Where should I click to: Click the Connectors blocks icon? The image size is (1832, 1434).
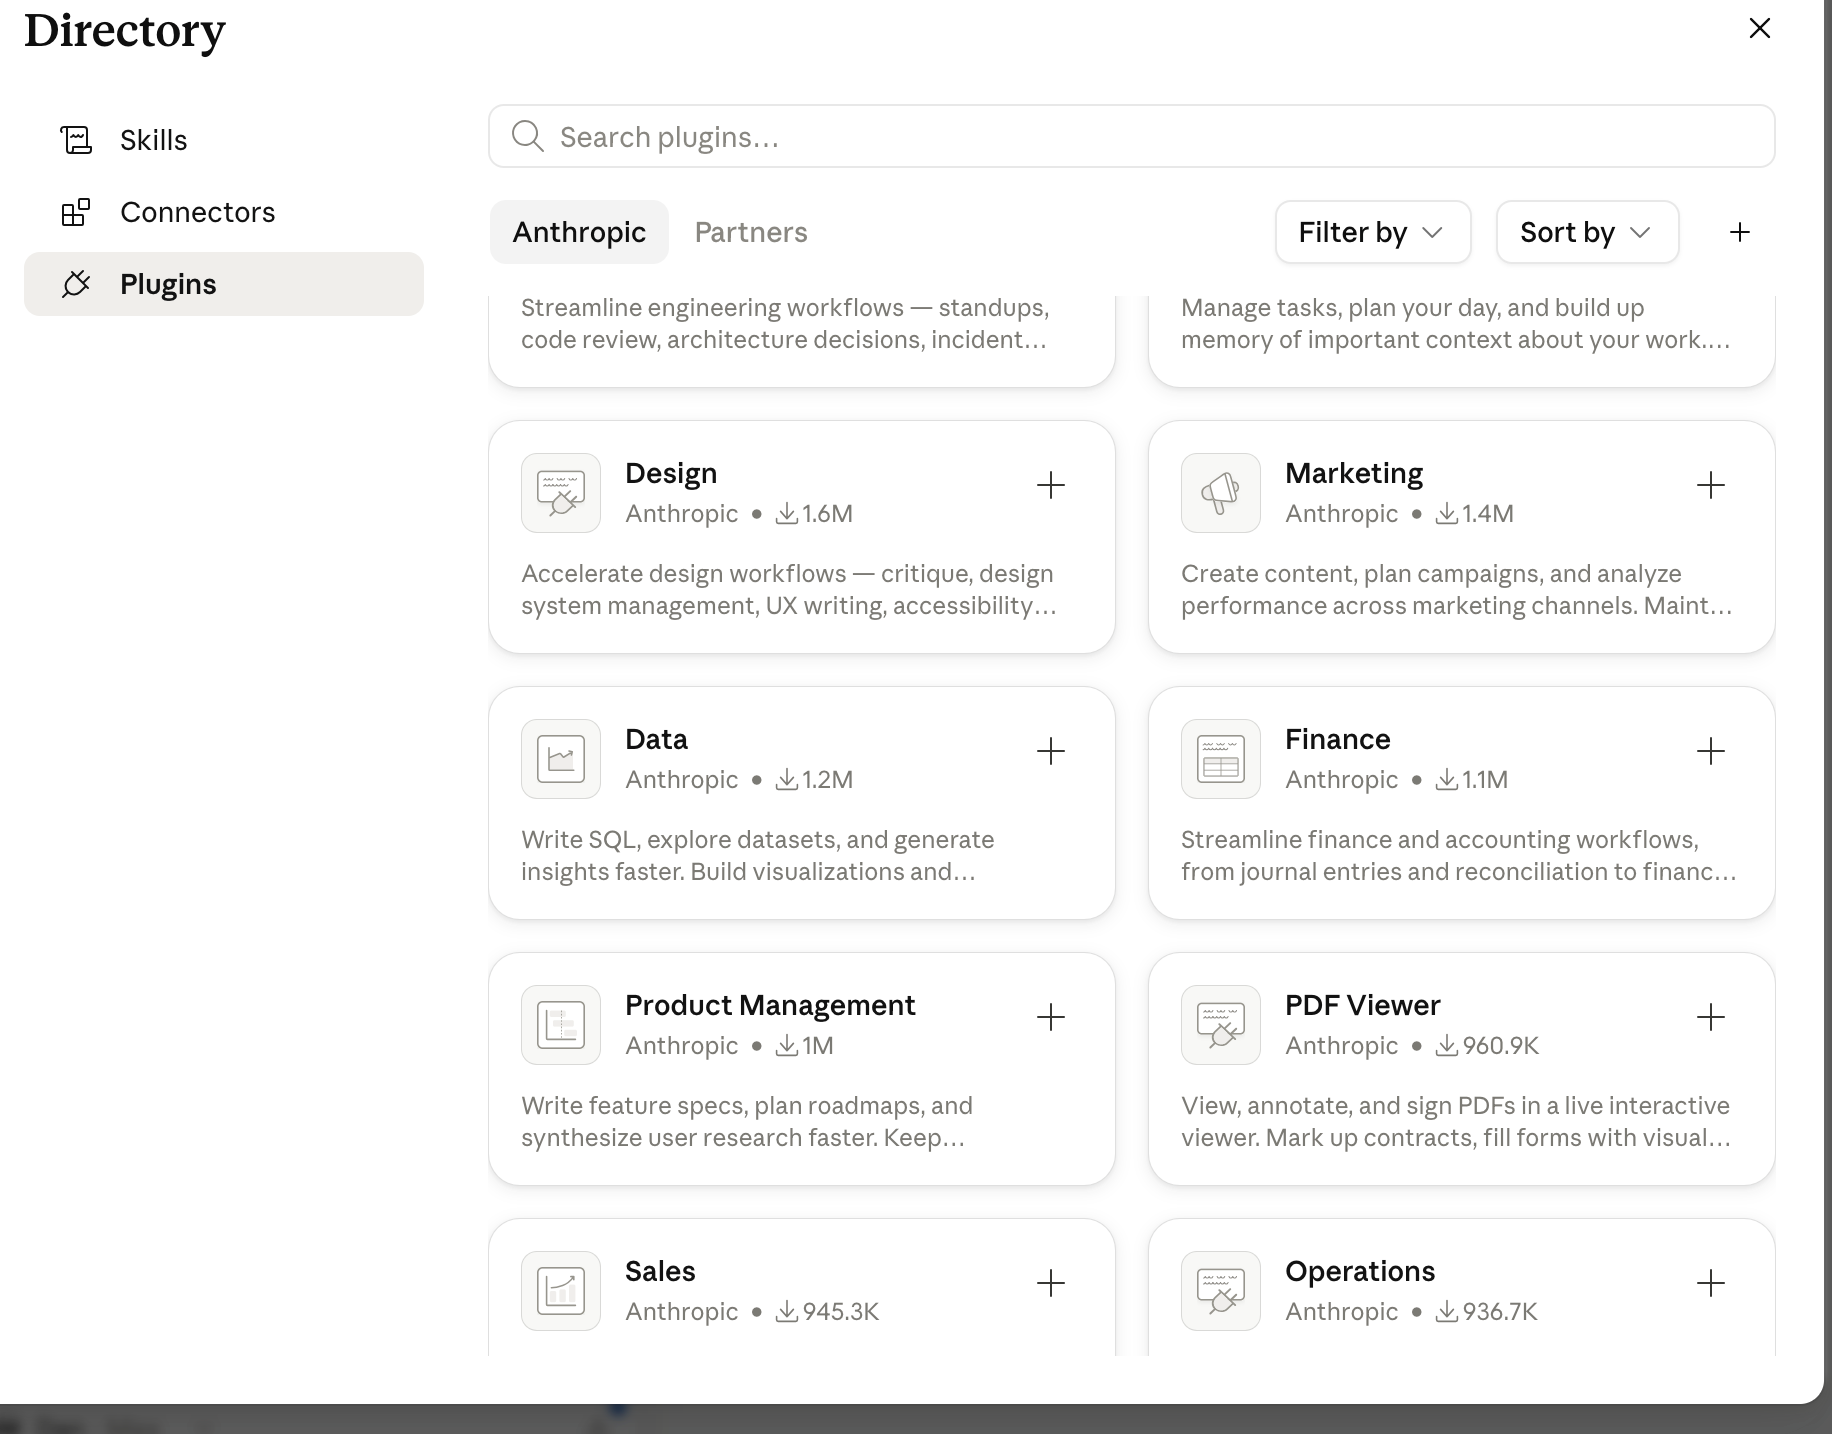coord(76,212)
